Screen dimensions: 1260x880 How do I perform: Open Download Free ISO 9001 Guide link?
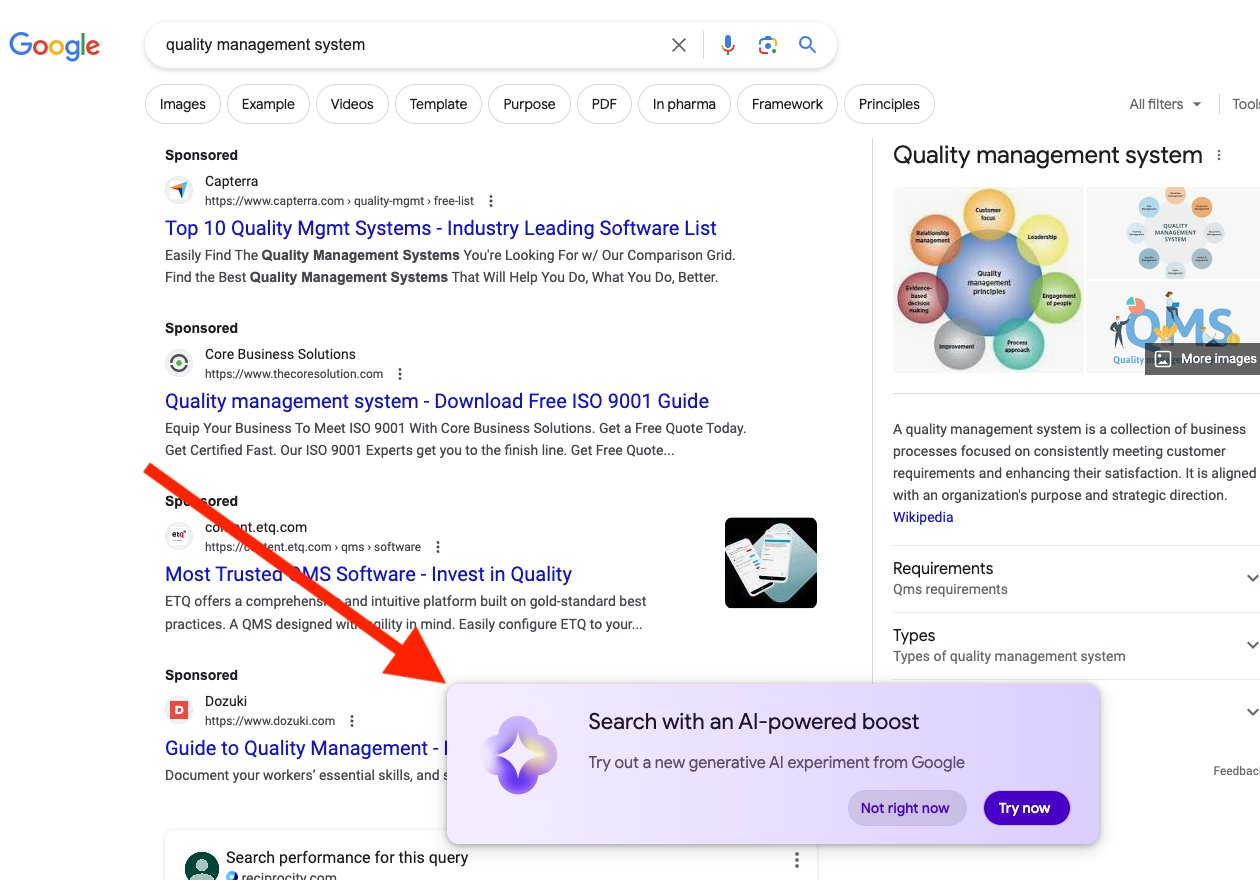[x=437, y=401]
